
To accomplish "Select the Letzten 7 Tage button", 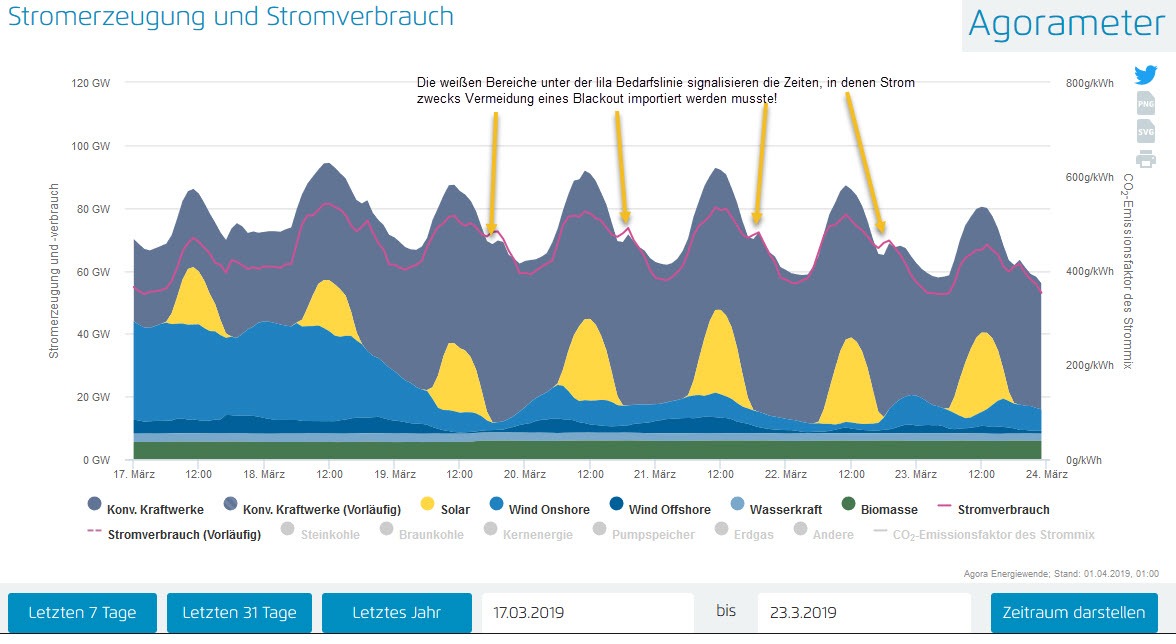I will (82, 613).
